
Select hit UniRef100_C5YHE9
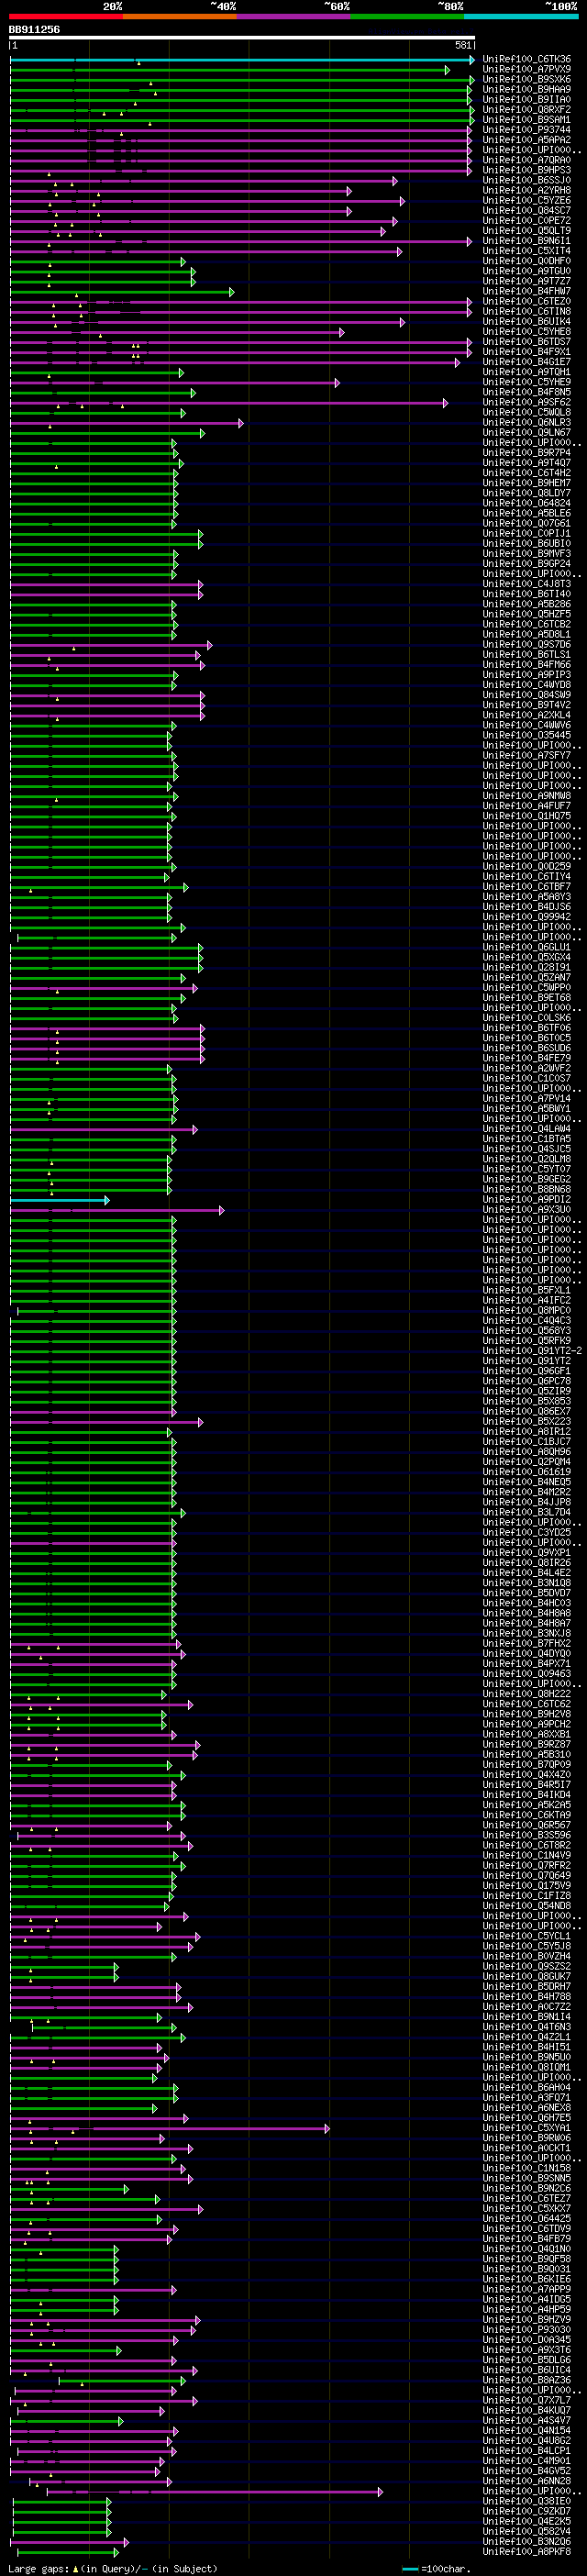coord(527,382)
